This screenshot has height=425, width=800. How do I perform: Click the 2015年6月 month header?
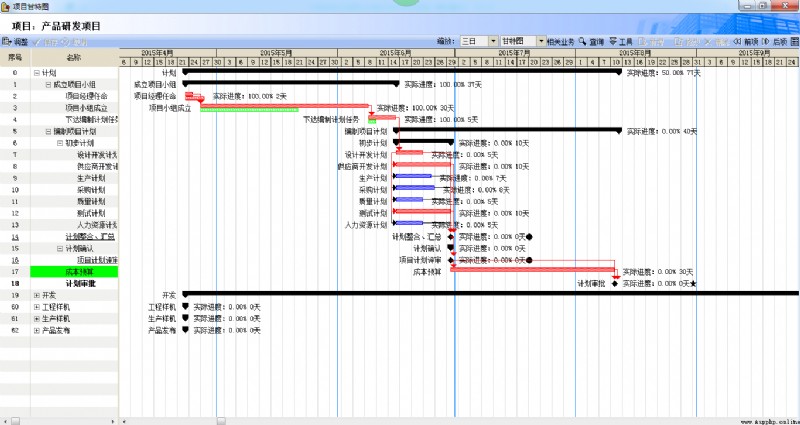coord(396,53)
